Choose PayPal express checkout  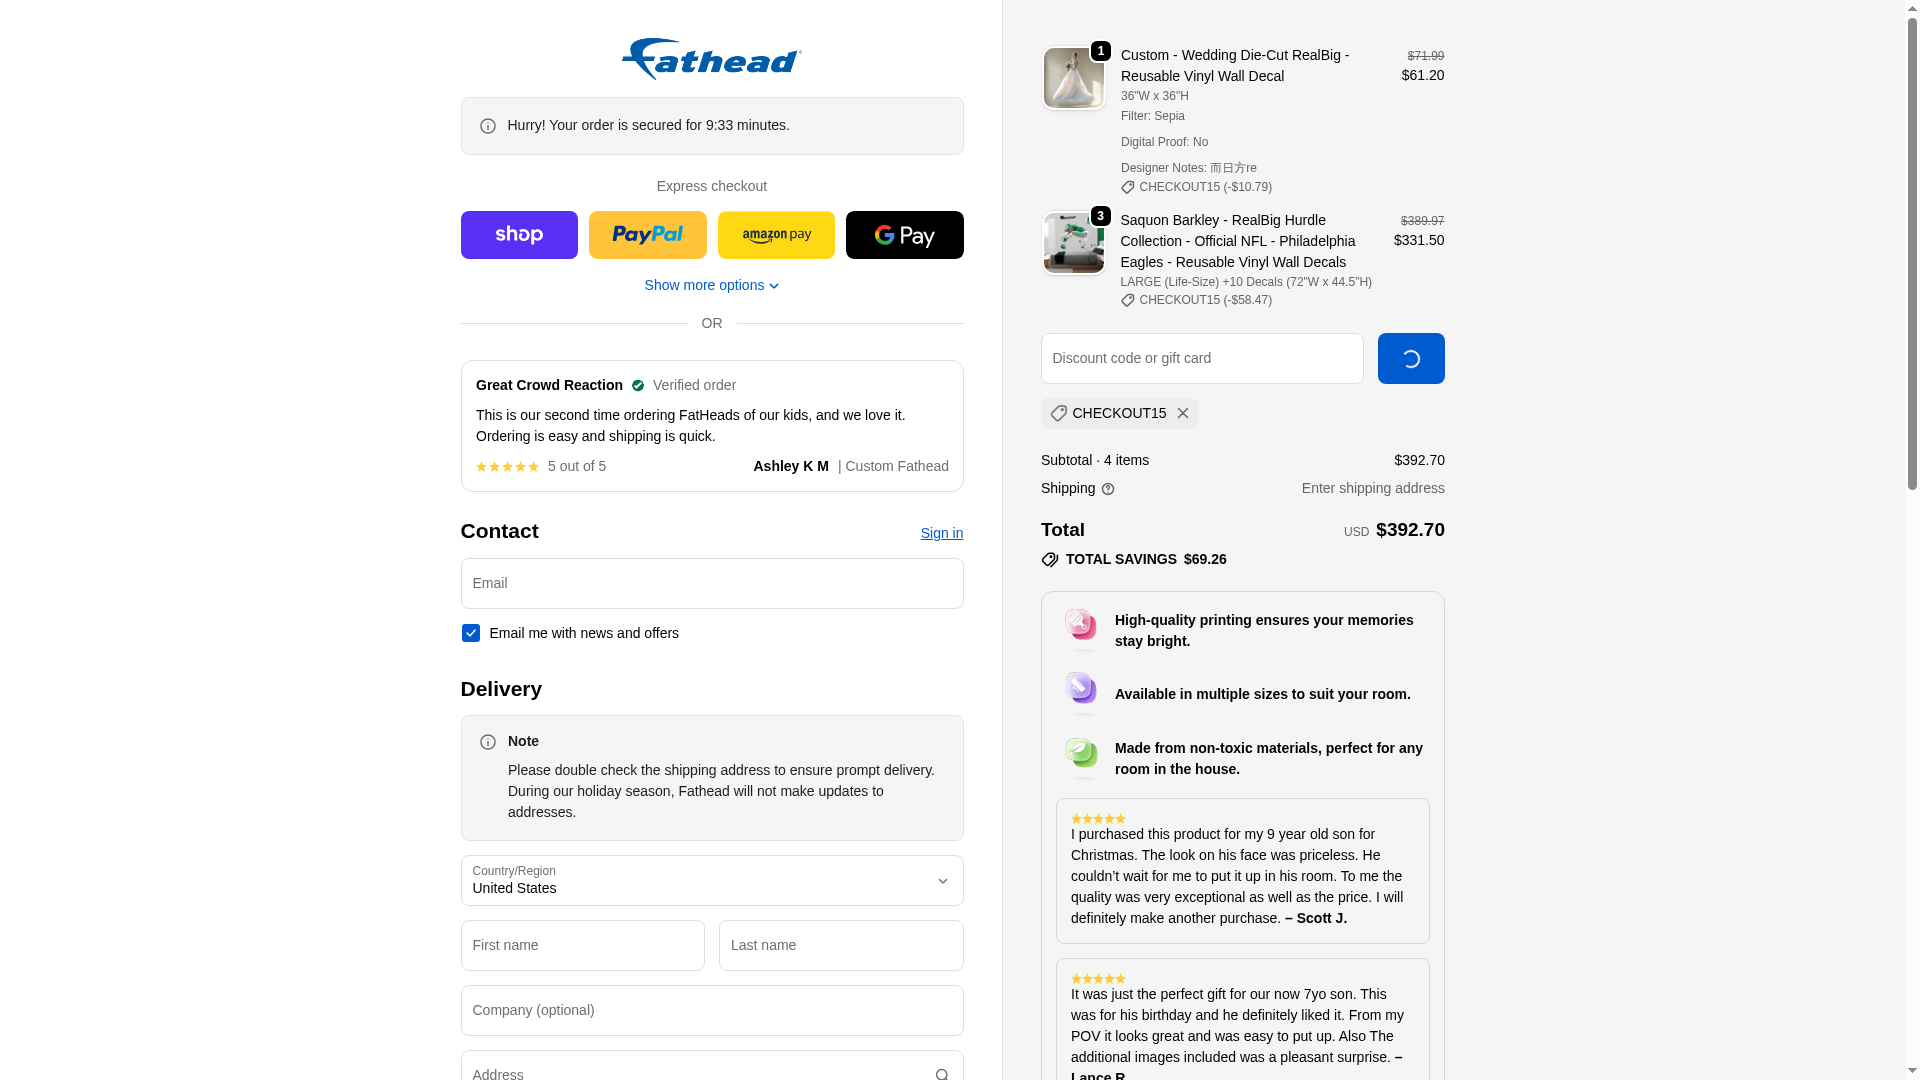(647, 235)
